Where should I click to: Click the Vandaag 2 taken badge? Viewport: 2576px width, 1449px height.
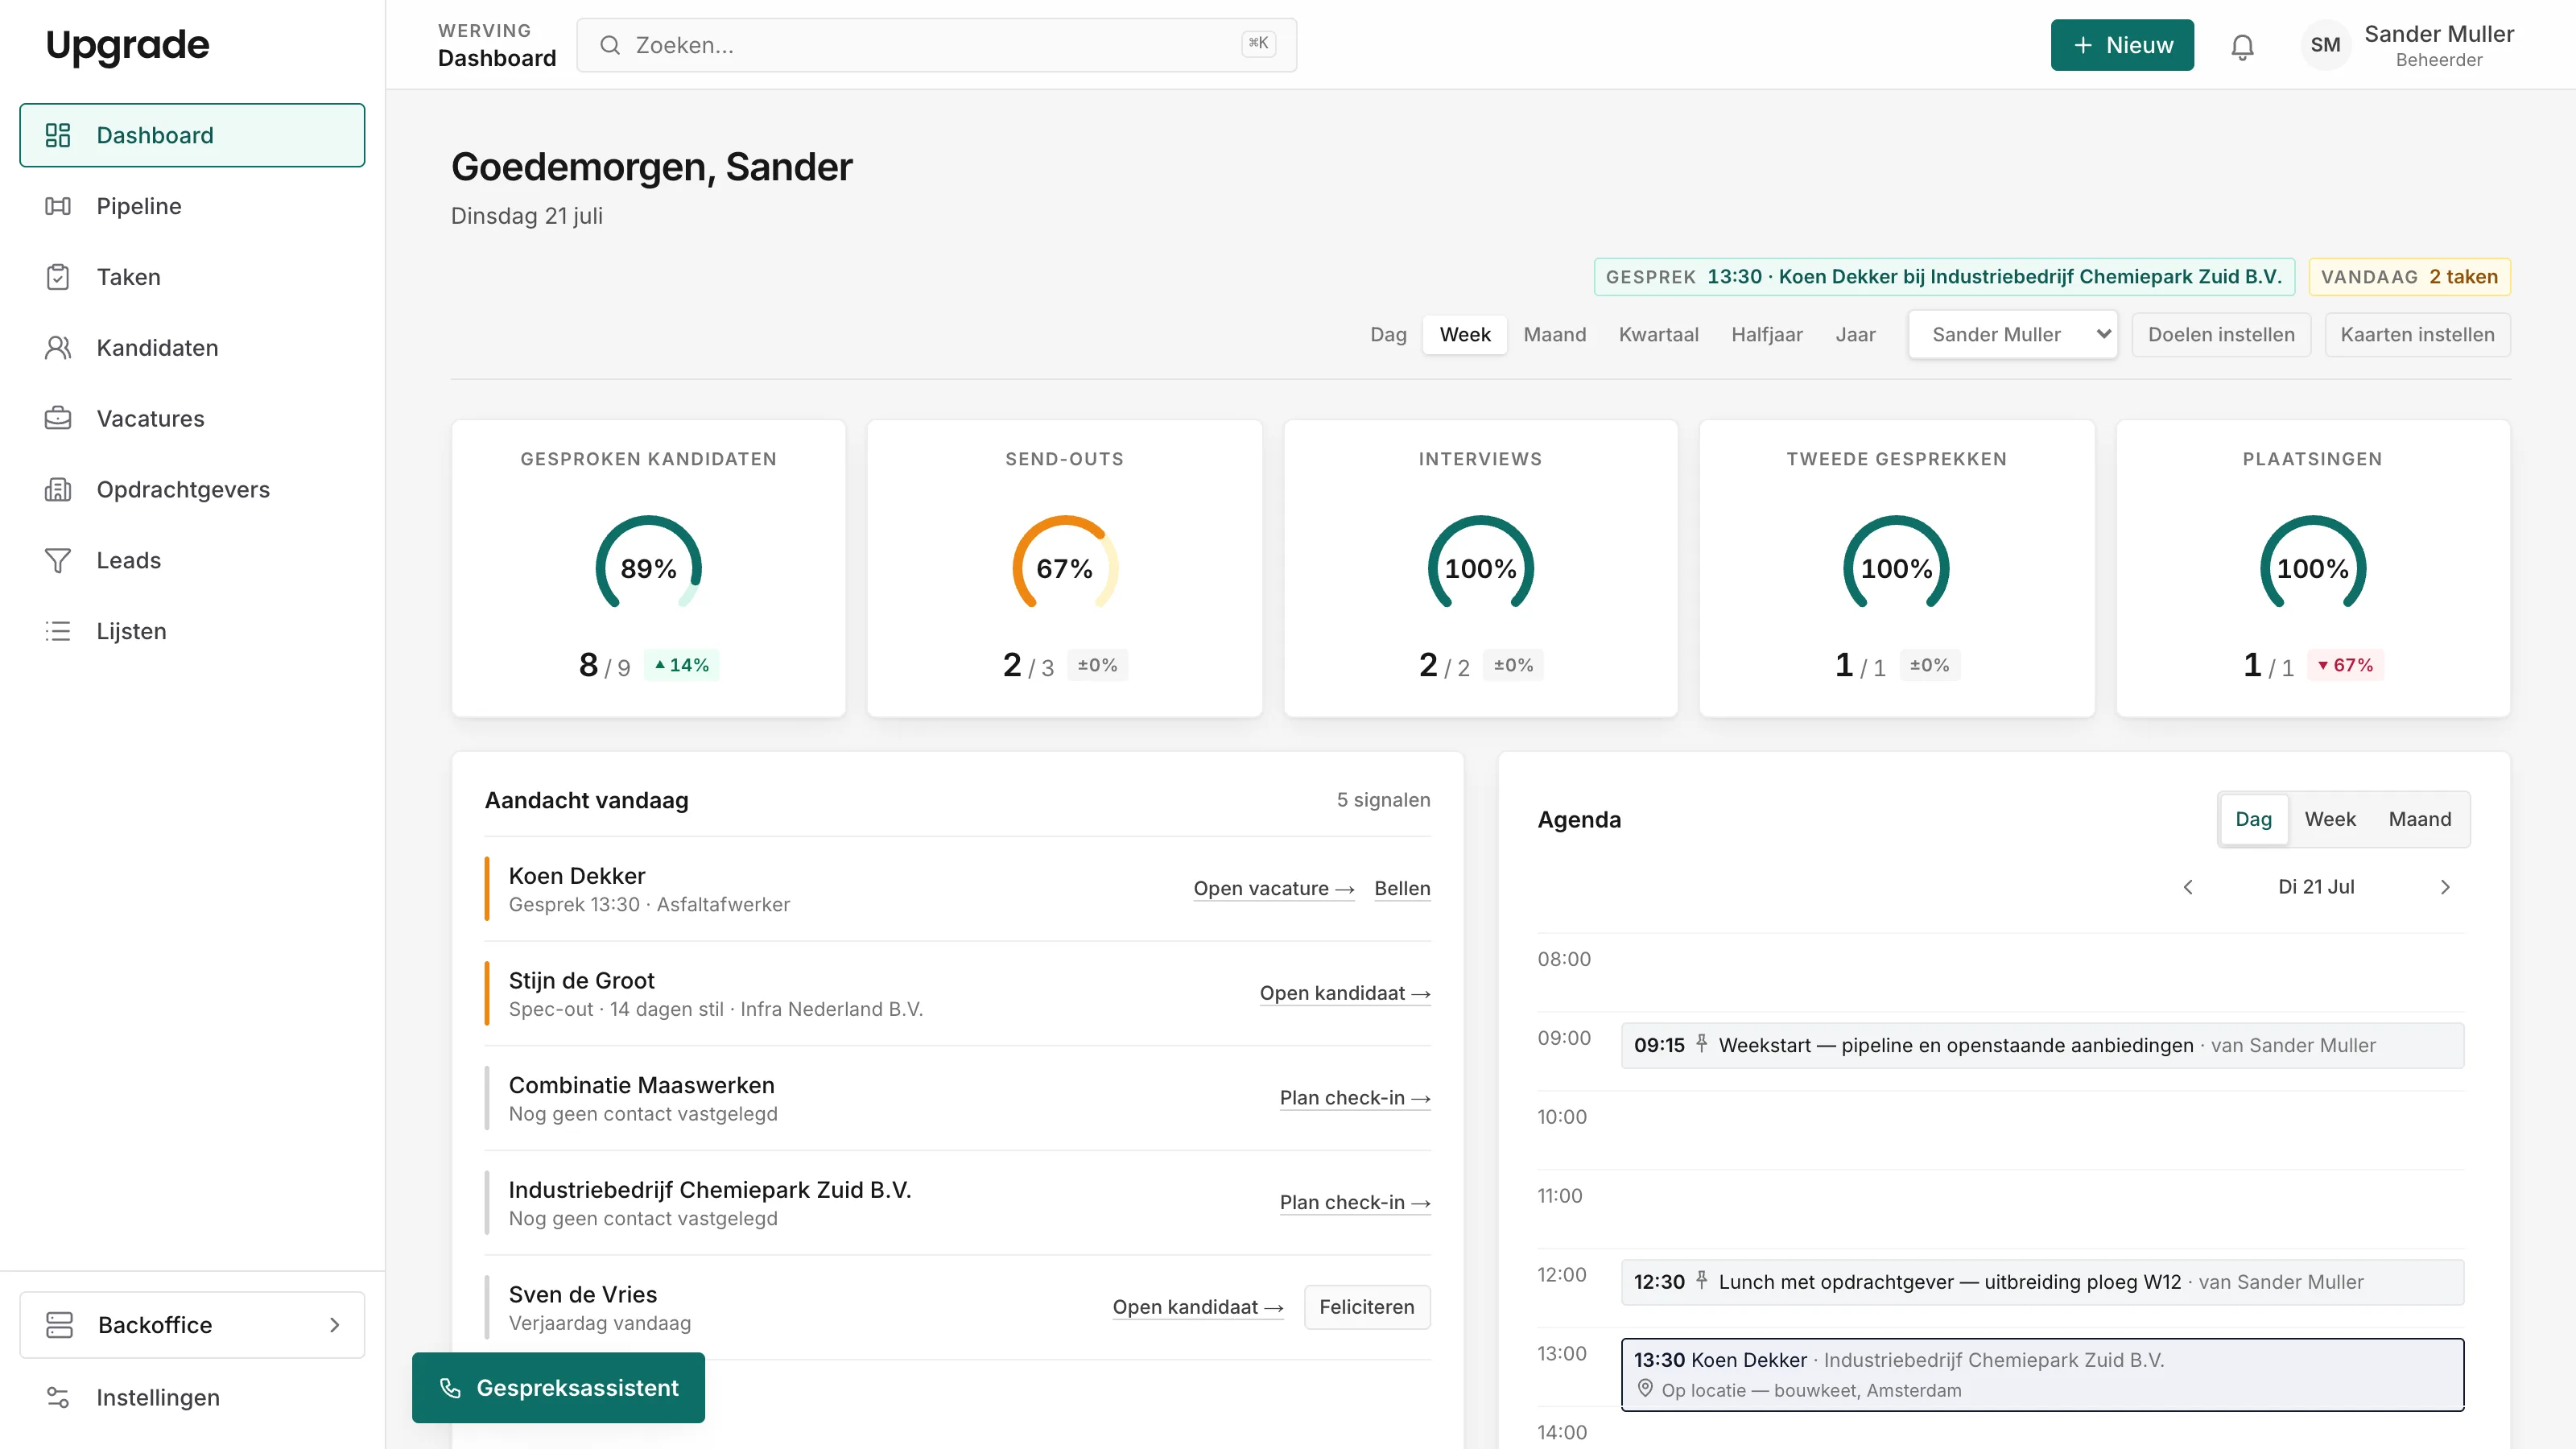point(2409,277)
